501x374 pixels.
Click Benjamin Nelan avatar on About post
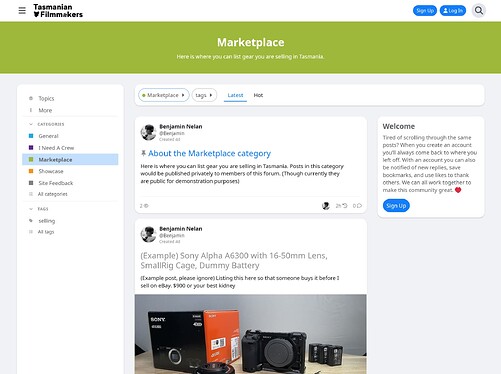click(x=148, y=132)
